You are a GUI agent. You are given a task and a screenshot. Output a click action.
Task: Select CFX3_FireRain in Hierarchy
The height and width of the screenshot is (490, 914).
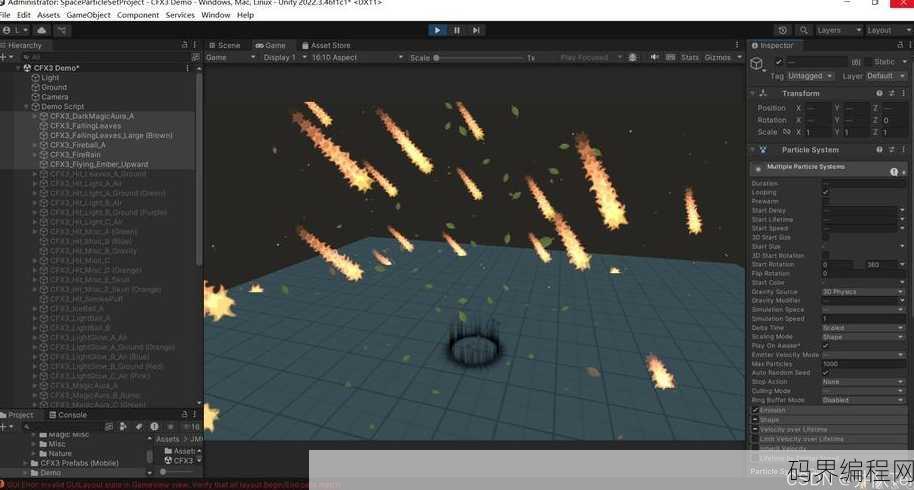(75, 154)
